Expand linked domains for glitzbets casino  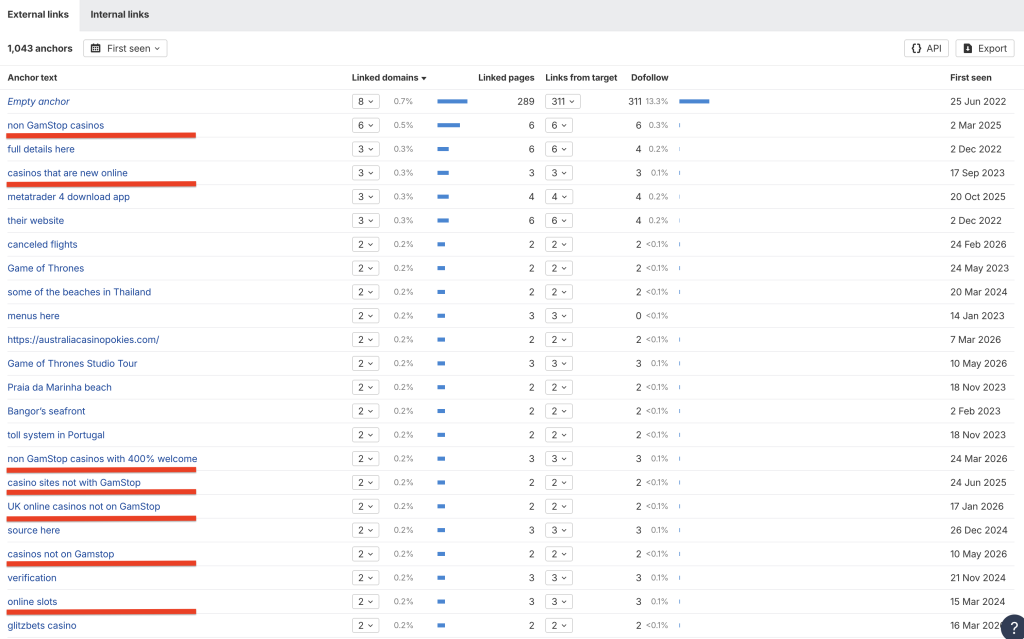click(366, 625)
